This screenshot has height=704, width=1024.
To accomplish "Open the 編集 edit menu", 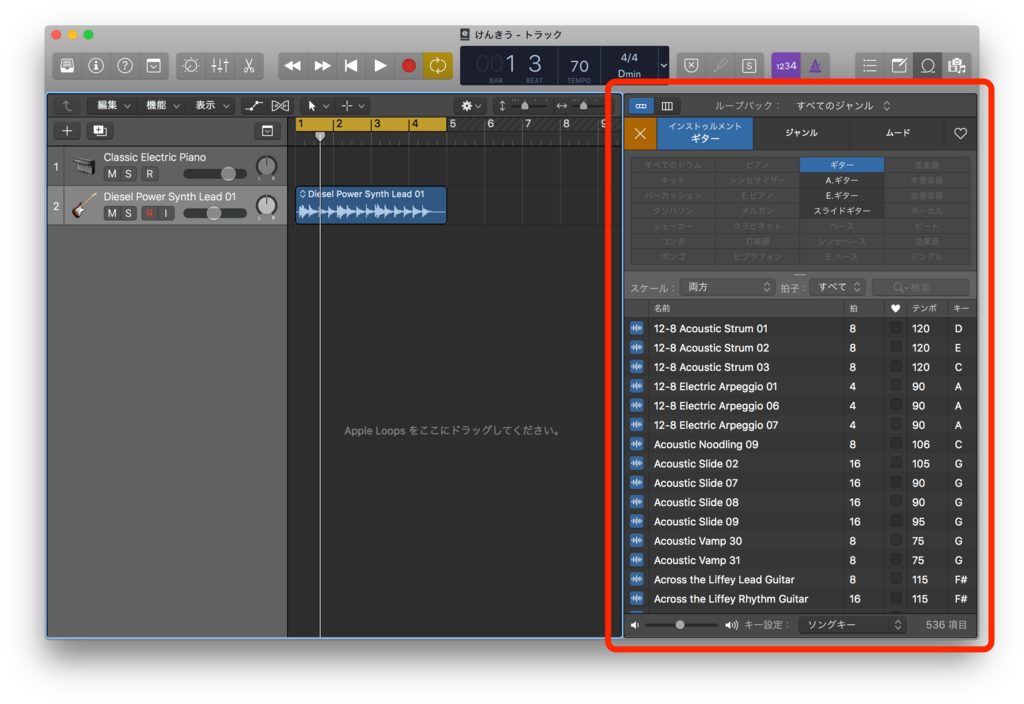I will (113, 105).
